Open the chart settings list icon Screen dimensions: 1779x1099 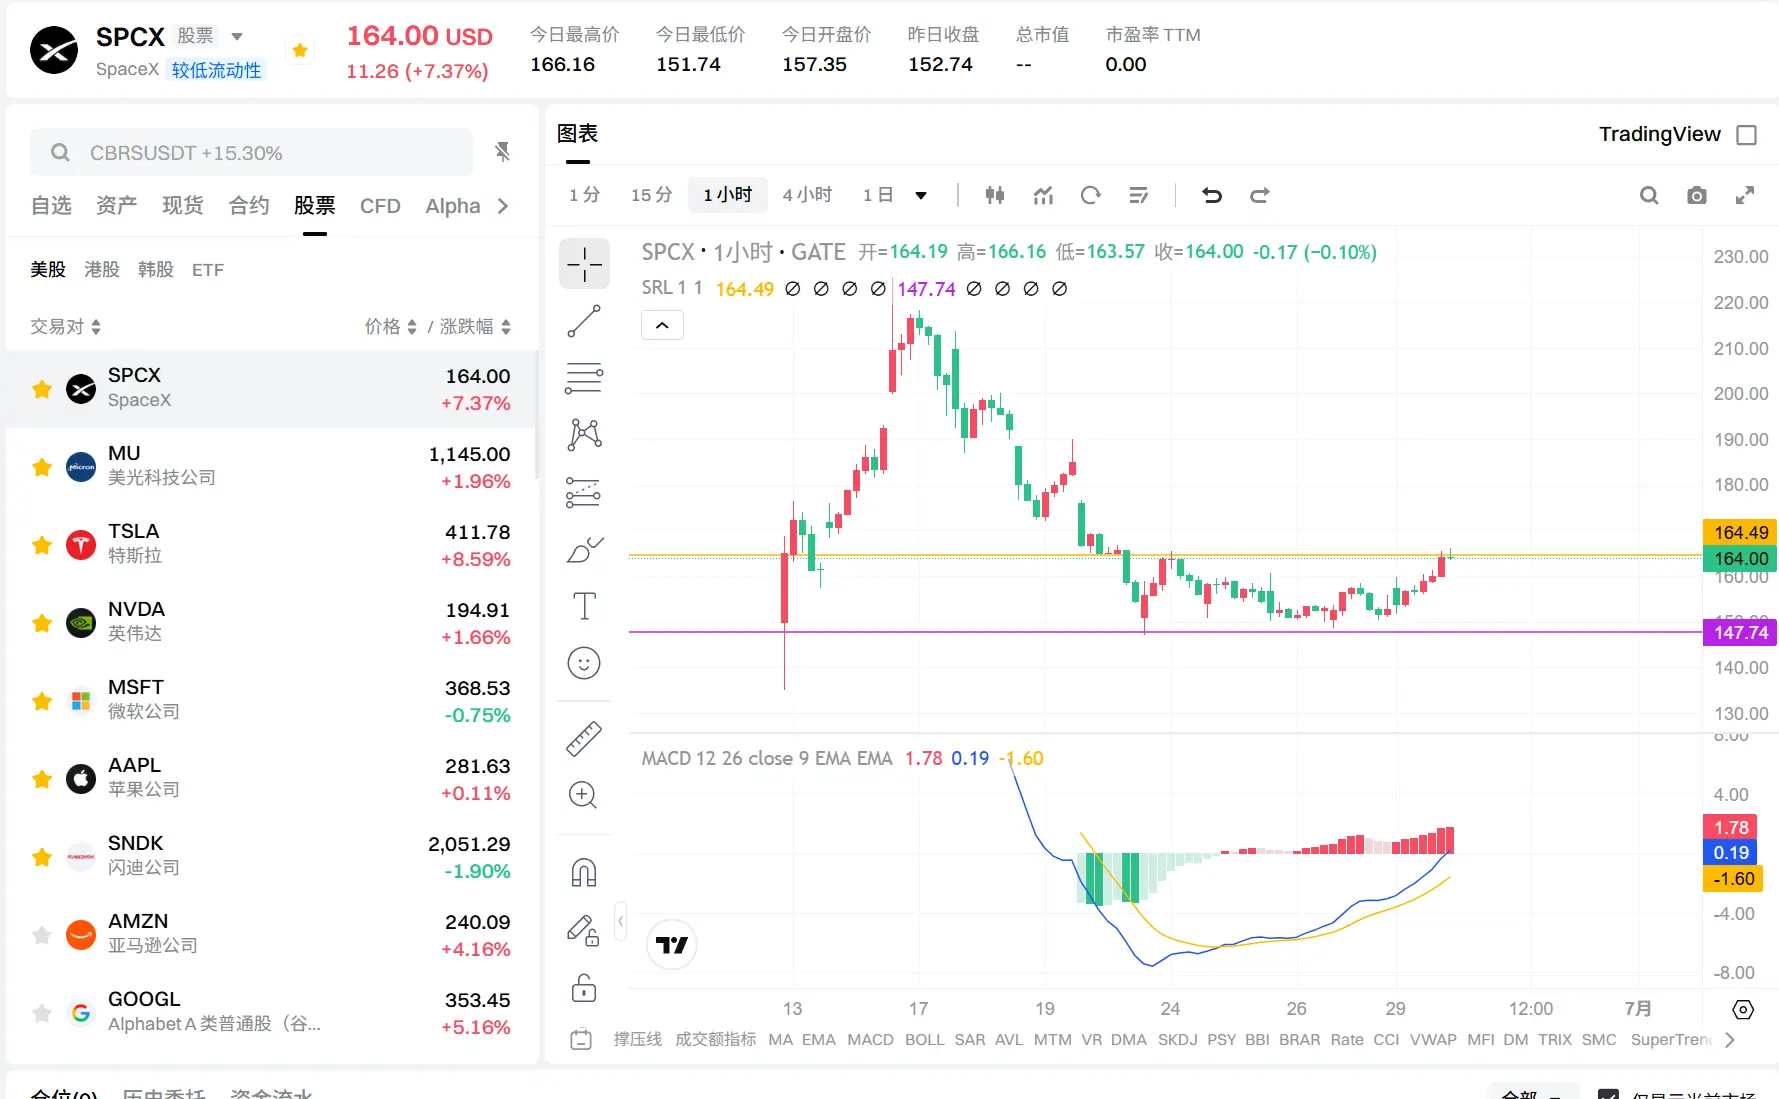(x=1139, y=195)
